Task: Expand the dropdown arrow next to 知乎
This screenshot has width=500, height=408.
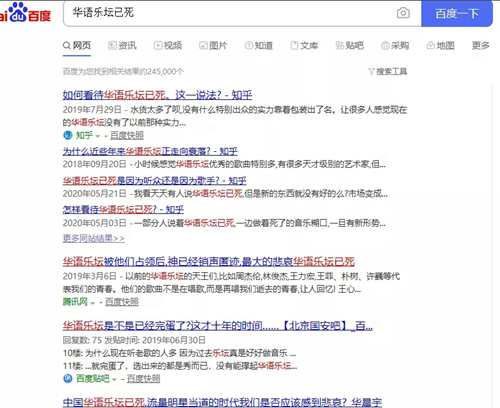Action: point(98,136)
